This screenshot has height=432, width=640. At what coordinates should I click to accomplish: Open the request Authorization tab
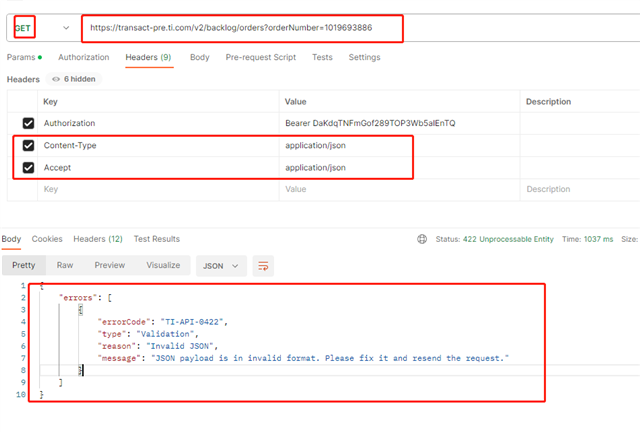pos(83,57)
